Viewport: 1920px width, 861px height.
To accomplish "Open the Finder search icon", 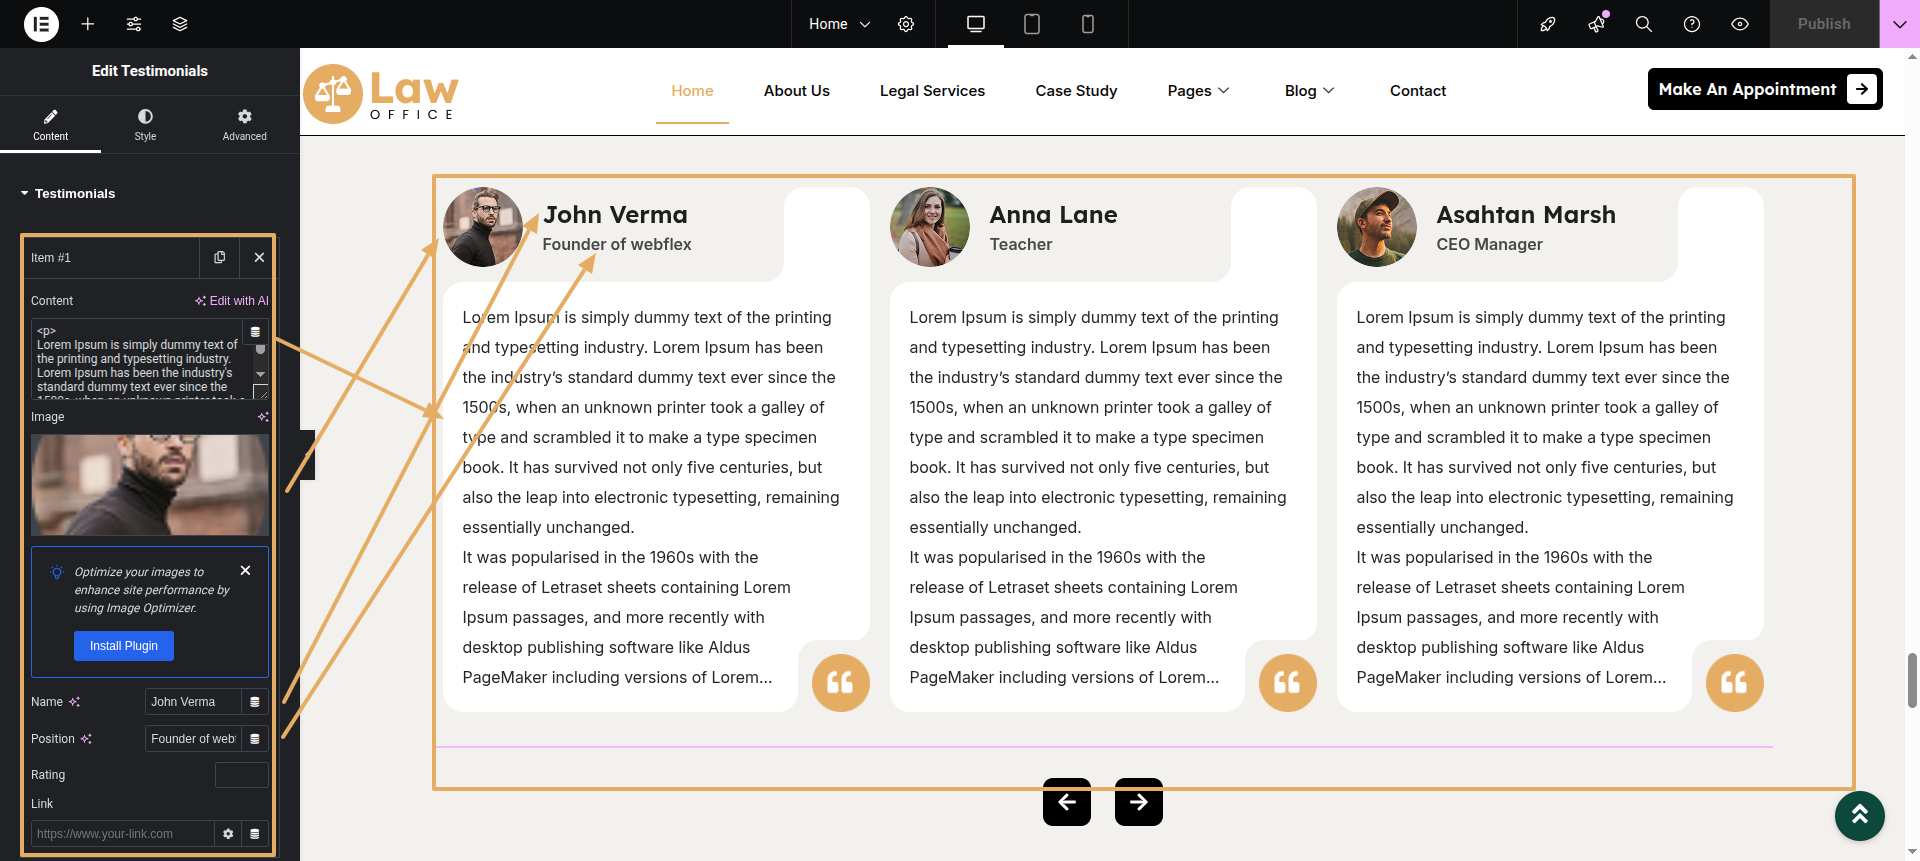I will click(x=1643, y=24).
